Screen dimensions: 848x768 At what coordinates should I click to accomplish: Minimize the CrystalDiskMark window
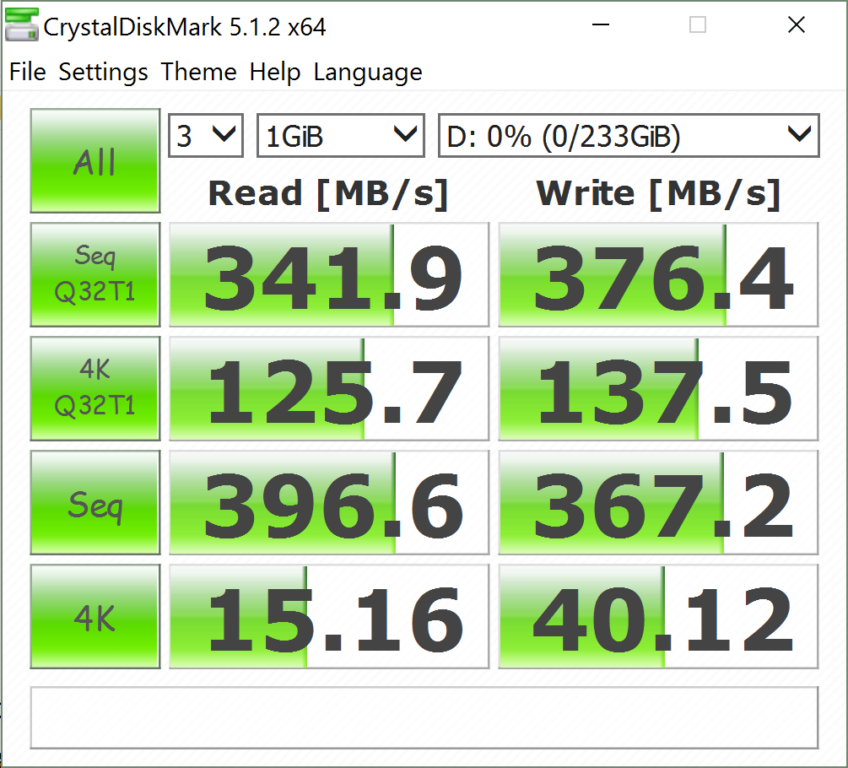[x=601, y=25]
